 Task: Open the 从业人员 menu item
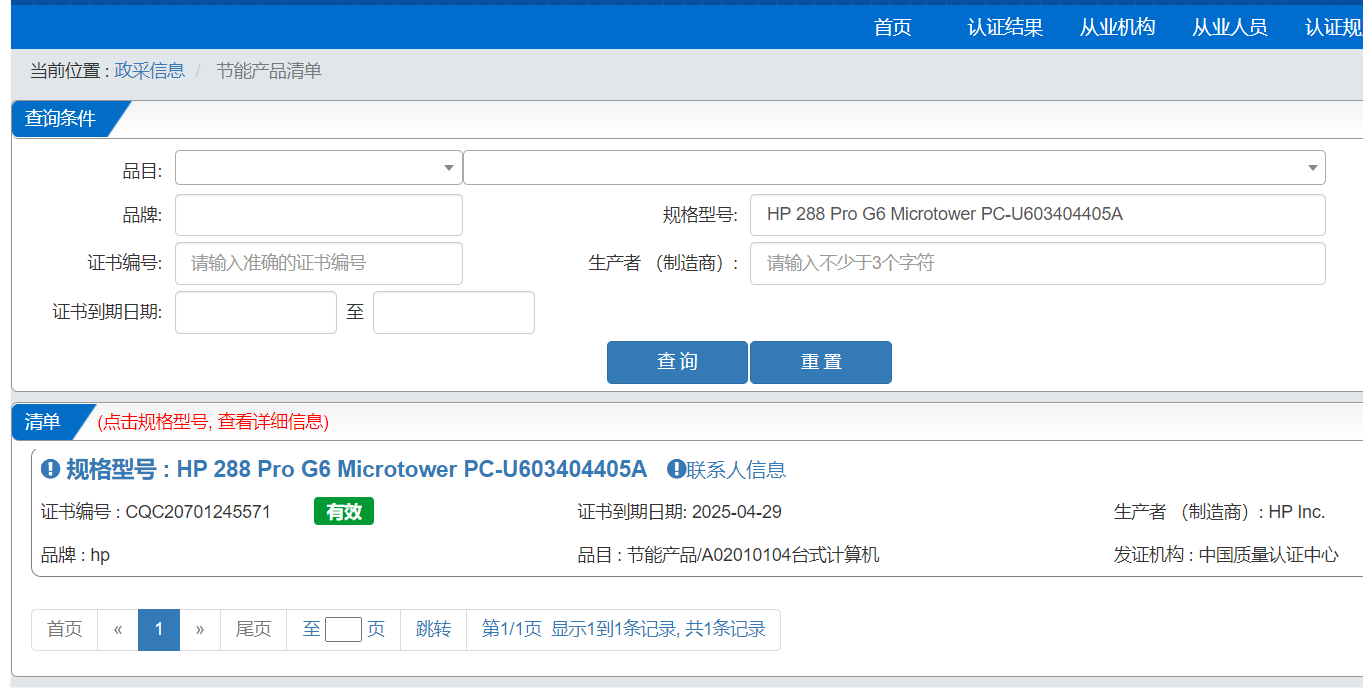[x=1229, y=27]
